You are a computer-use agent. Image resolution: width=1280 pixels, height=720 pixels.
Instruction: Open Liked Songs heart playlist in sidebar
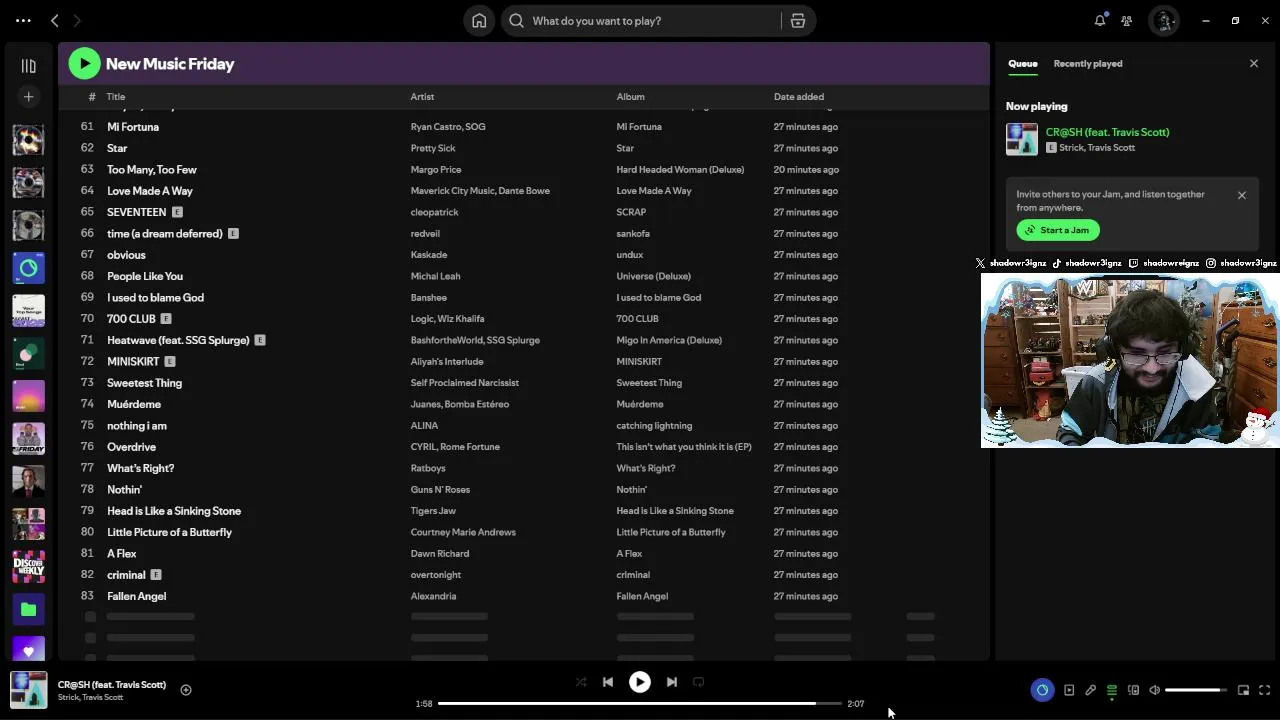(28, 651)
